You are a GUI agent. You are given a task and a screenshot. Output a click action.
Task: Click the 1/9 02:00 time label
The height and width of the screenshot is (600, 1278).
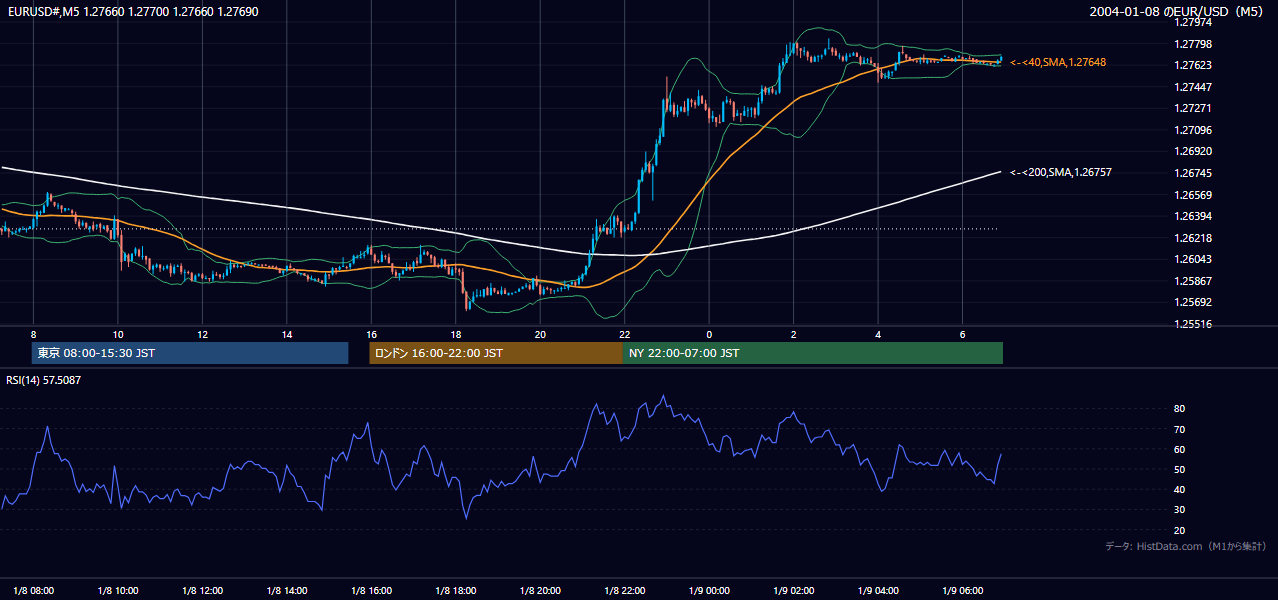[x=794, y=591]
